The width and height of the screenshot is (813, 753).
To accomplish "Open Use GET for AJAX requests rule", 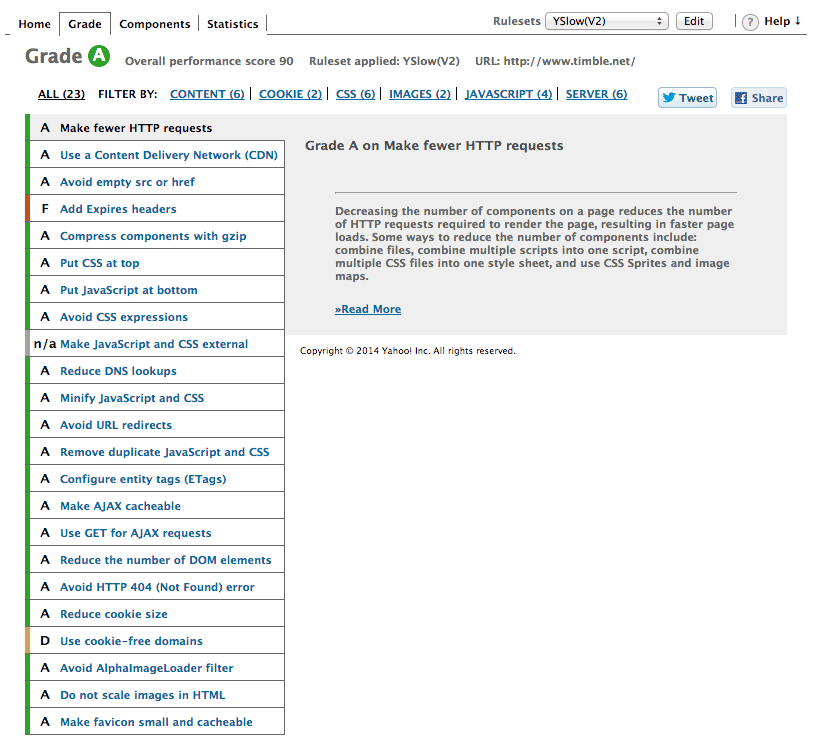I will click(157, 532).
